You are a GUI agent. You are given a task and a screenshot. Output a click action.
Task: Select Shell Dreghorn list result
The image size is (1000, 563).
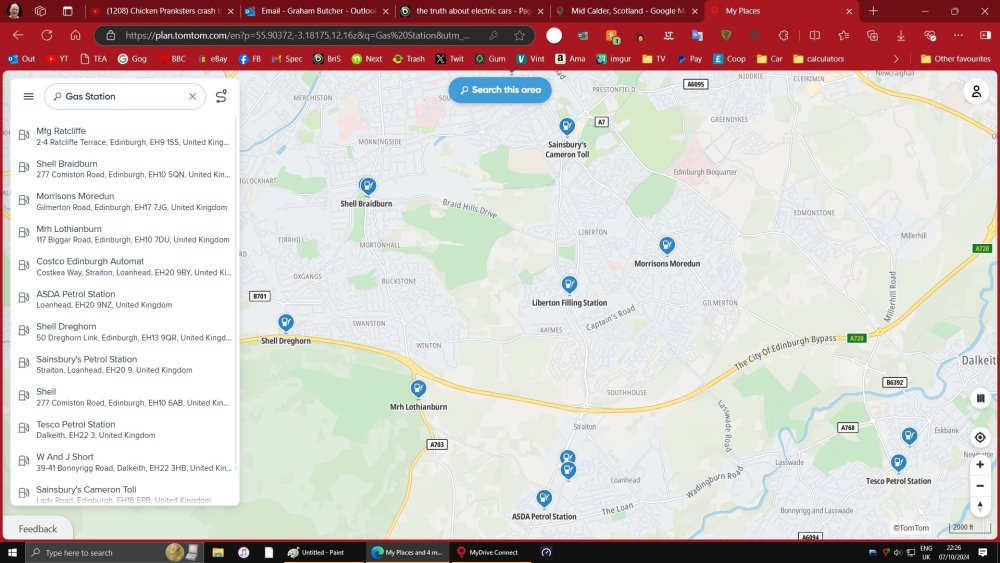[124, 332]
